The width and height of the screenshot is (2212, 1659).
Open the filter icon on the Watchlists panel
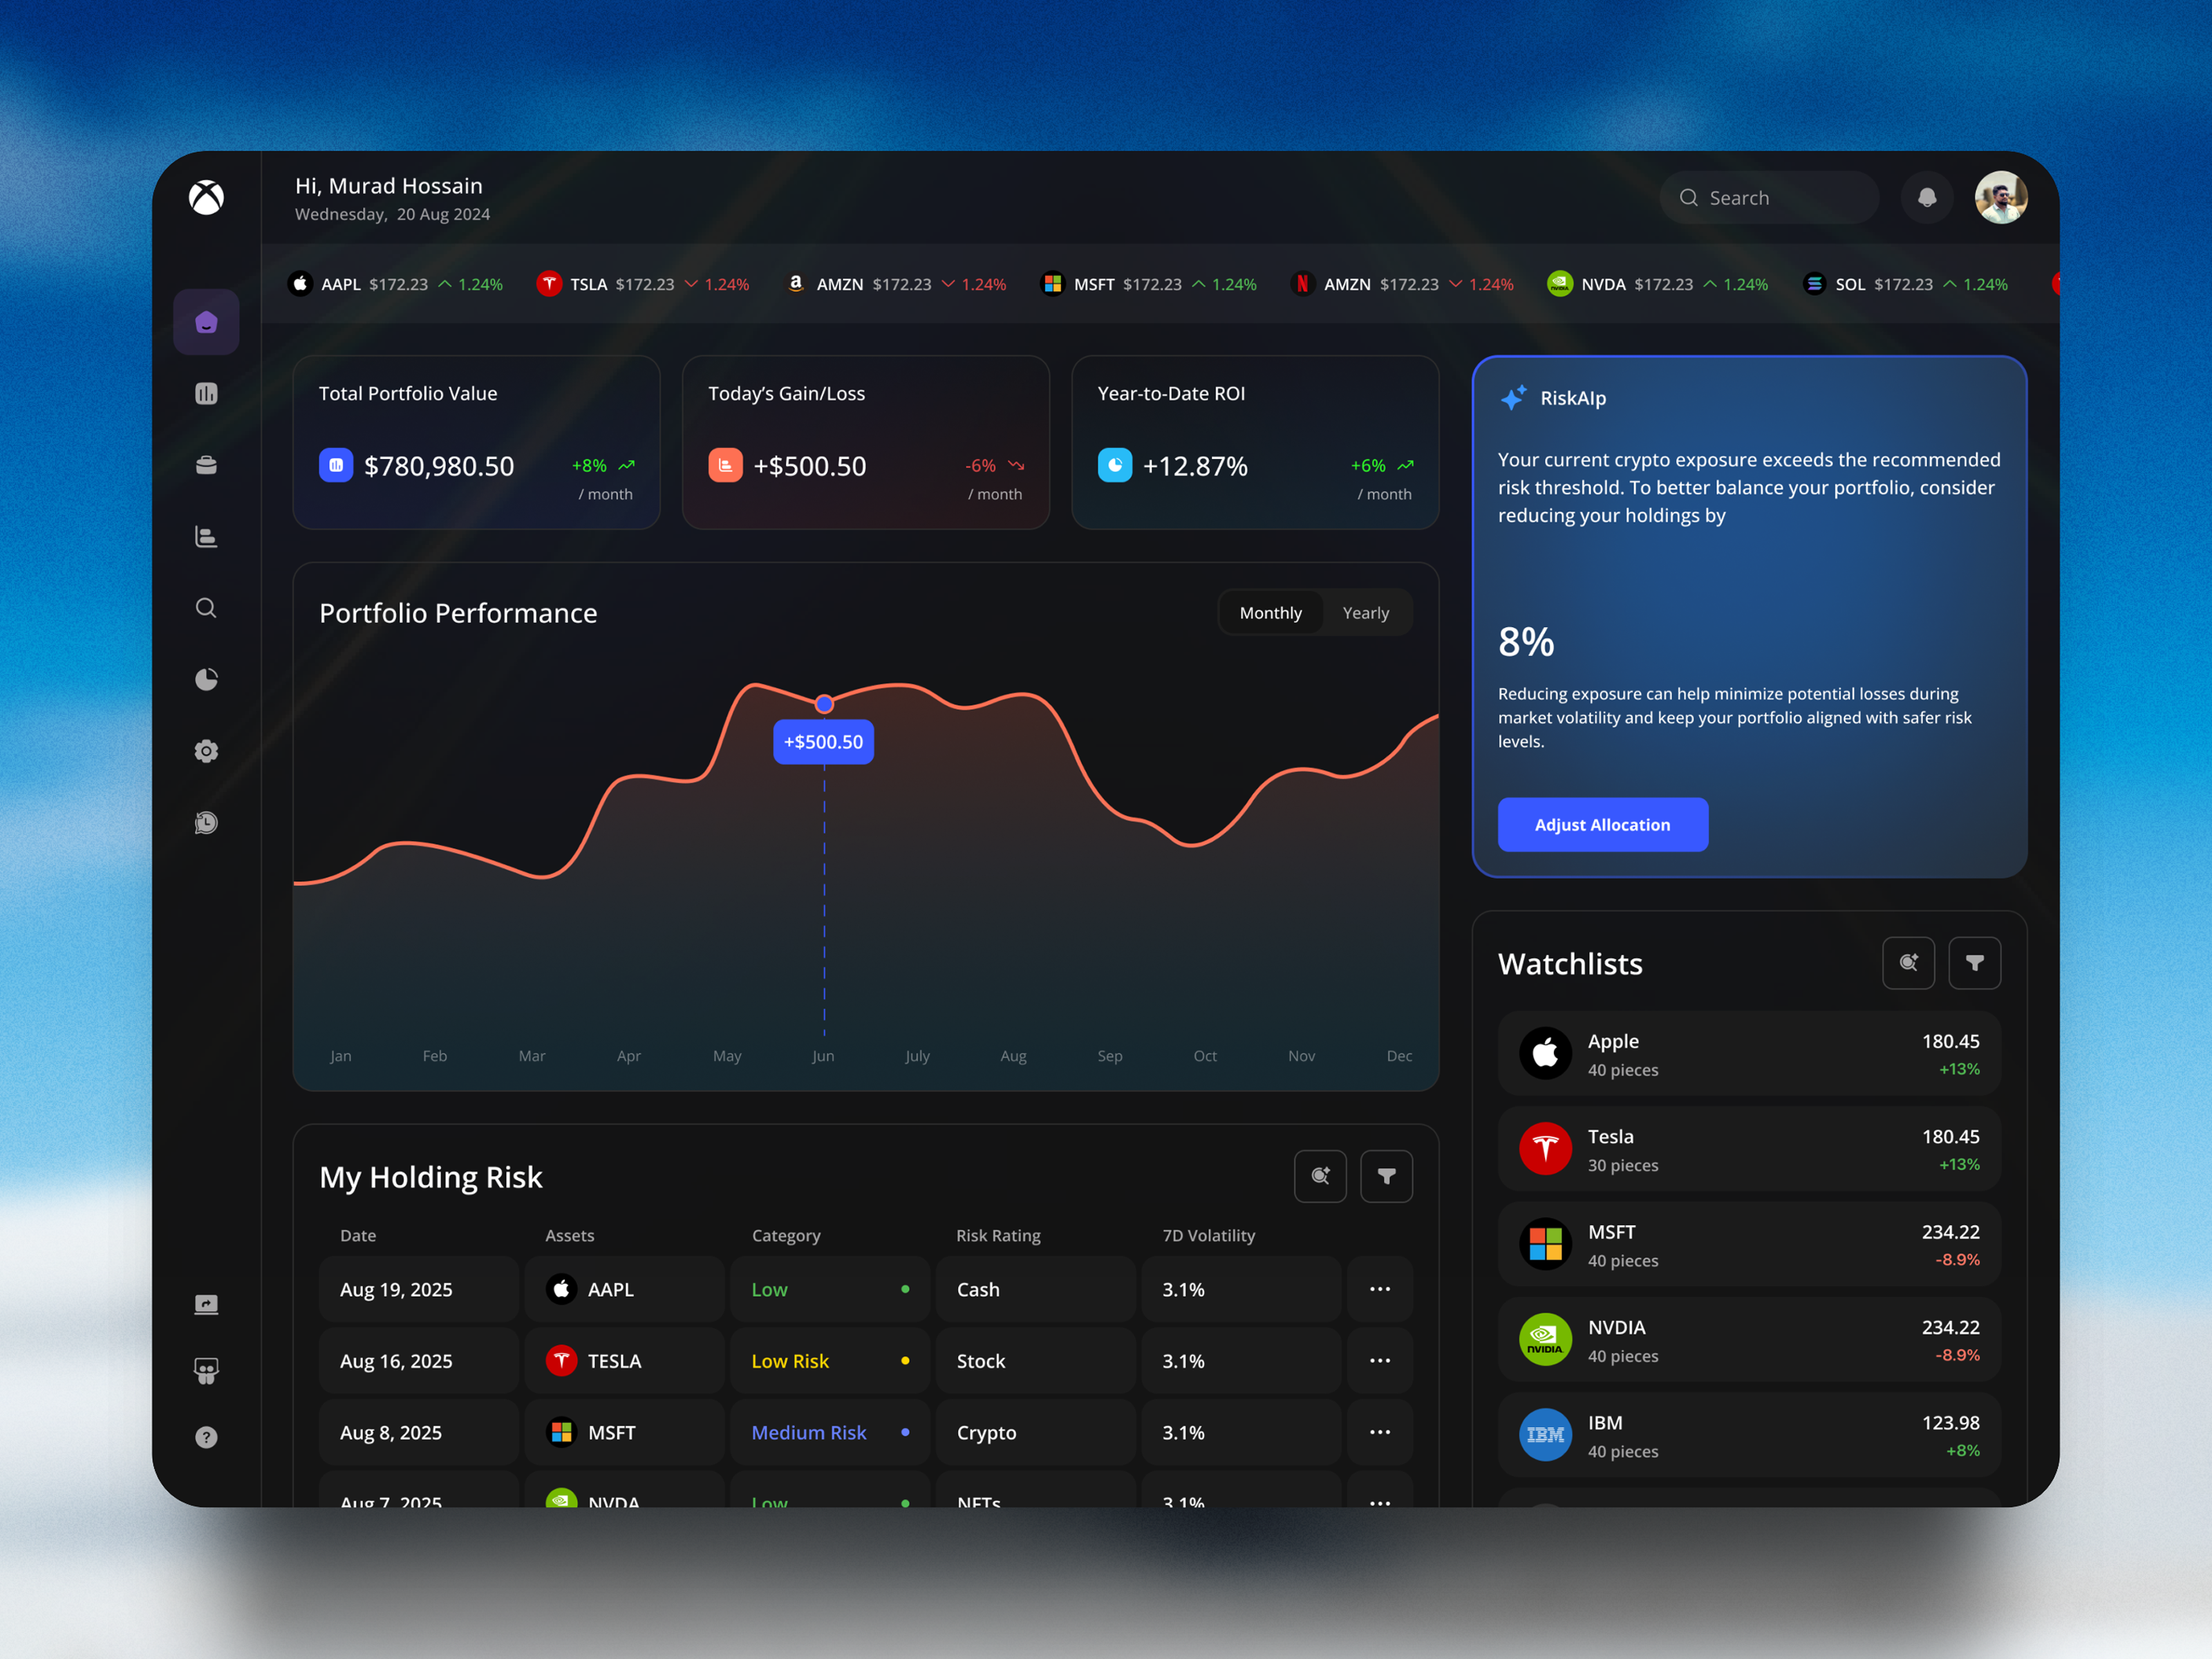click(x=1974, y=962)
